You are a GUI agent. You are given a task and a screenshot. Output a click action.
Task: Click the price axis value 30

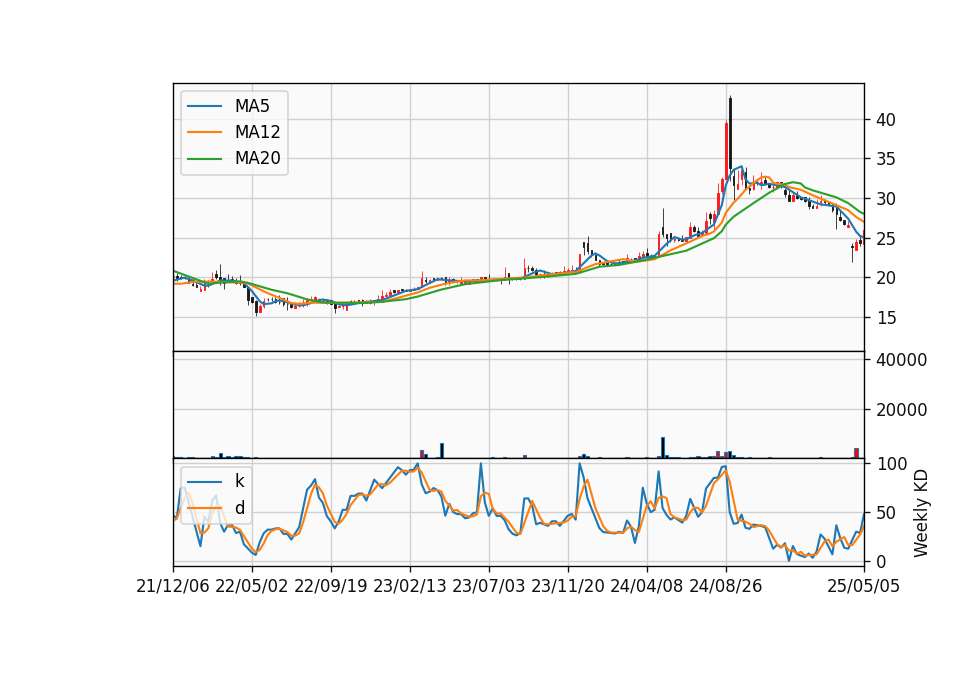[x=885, y=199]
